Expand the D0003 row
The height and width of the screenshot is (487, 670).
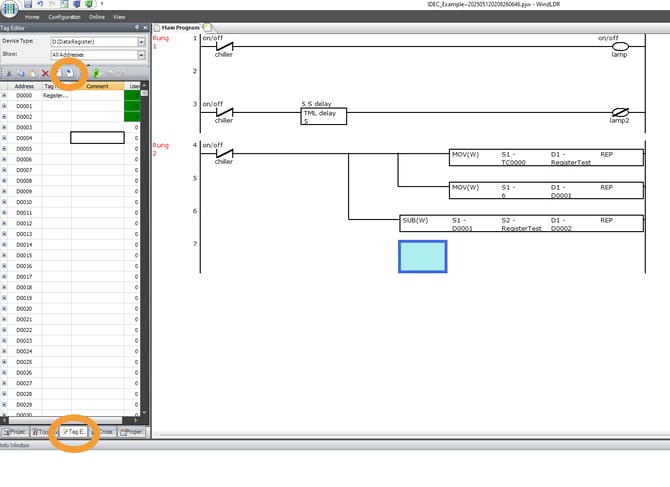pyautogui.click(x=4, y=127)
